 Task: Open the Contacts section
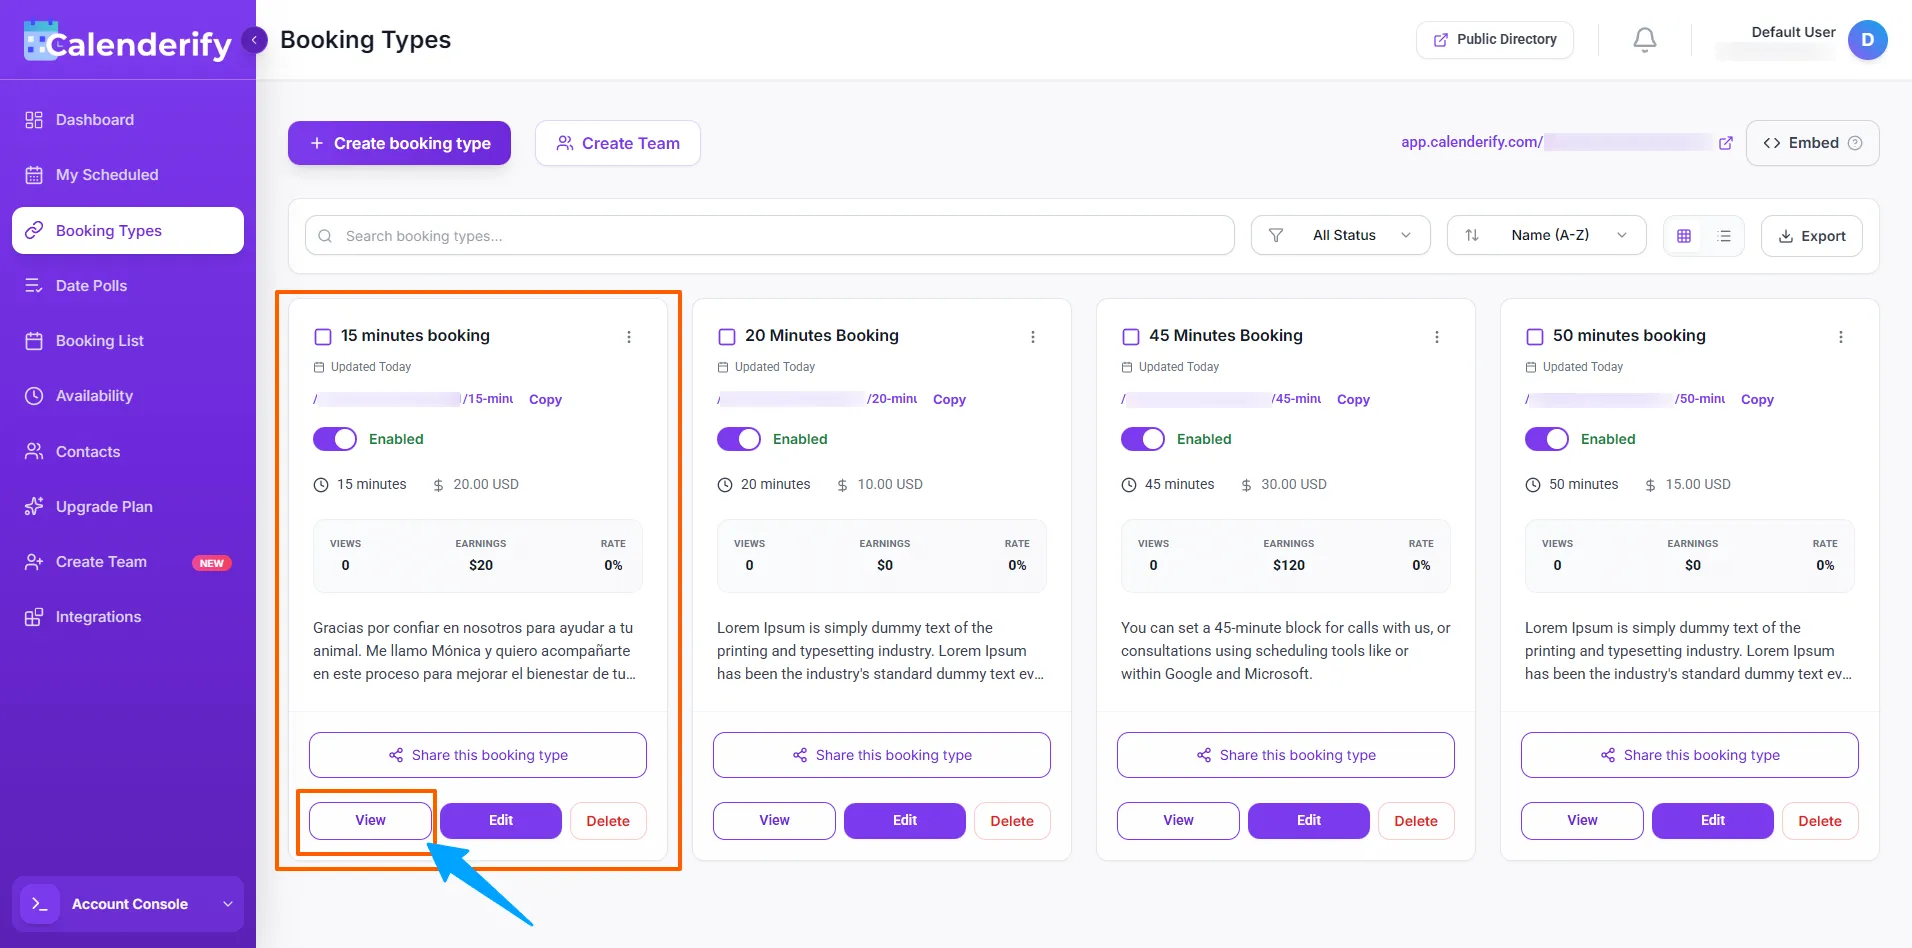(88, 451)
